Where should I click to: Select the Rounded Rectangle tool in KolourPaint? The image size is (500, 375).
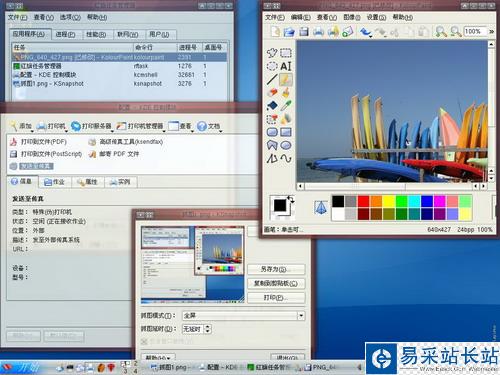coord(272,132)
